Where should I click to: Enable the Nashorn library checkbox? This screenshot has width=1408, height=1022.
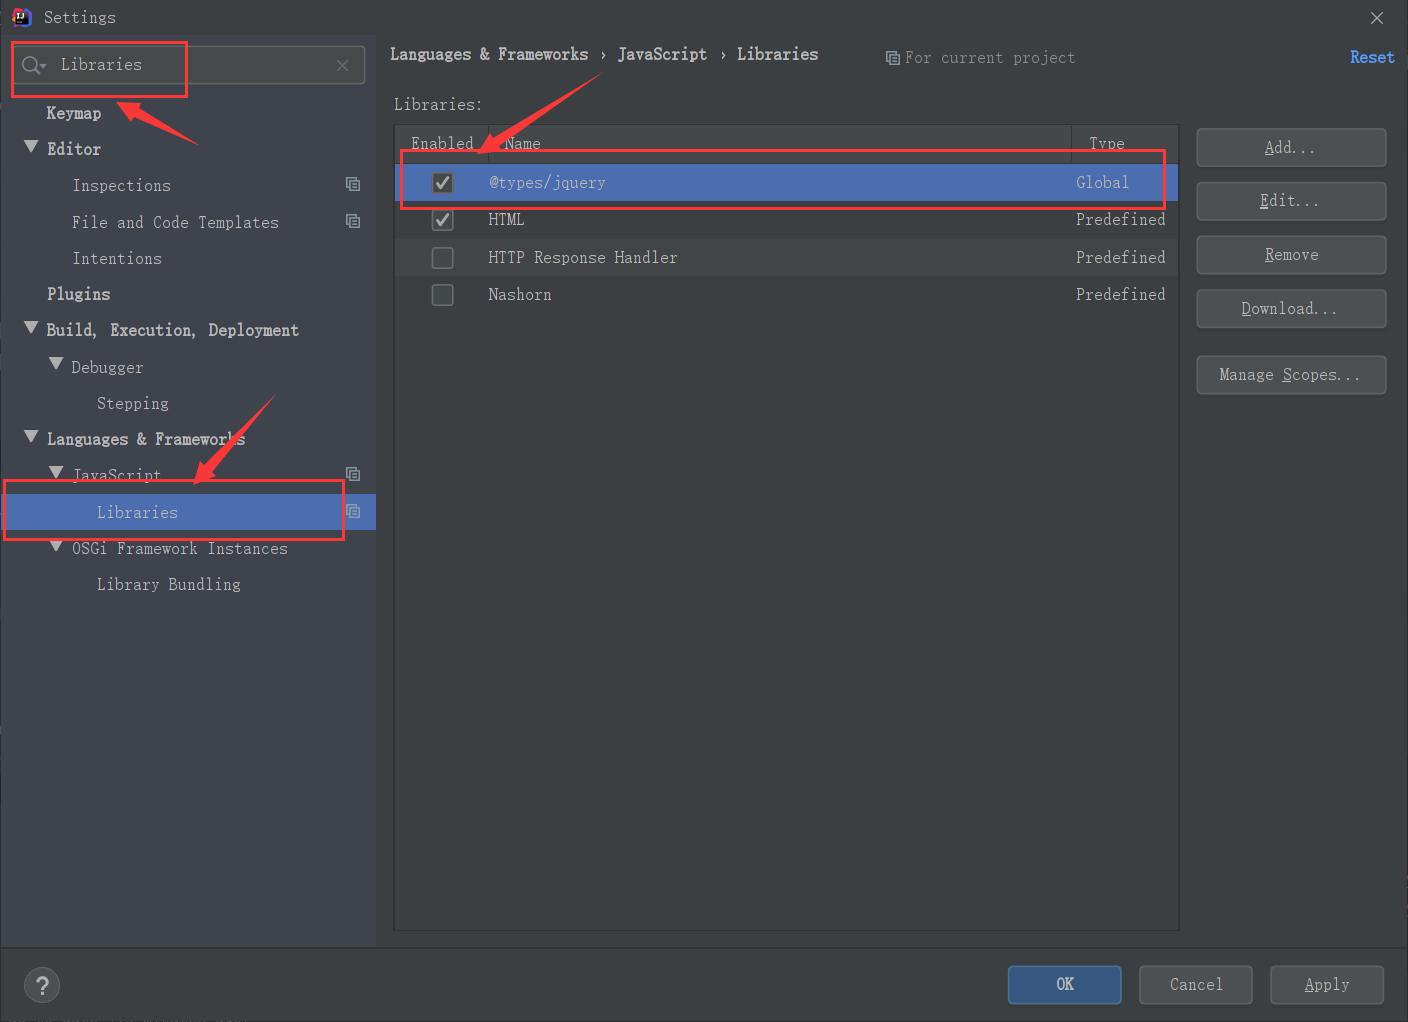click(x=442, y=295)
